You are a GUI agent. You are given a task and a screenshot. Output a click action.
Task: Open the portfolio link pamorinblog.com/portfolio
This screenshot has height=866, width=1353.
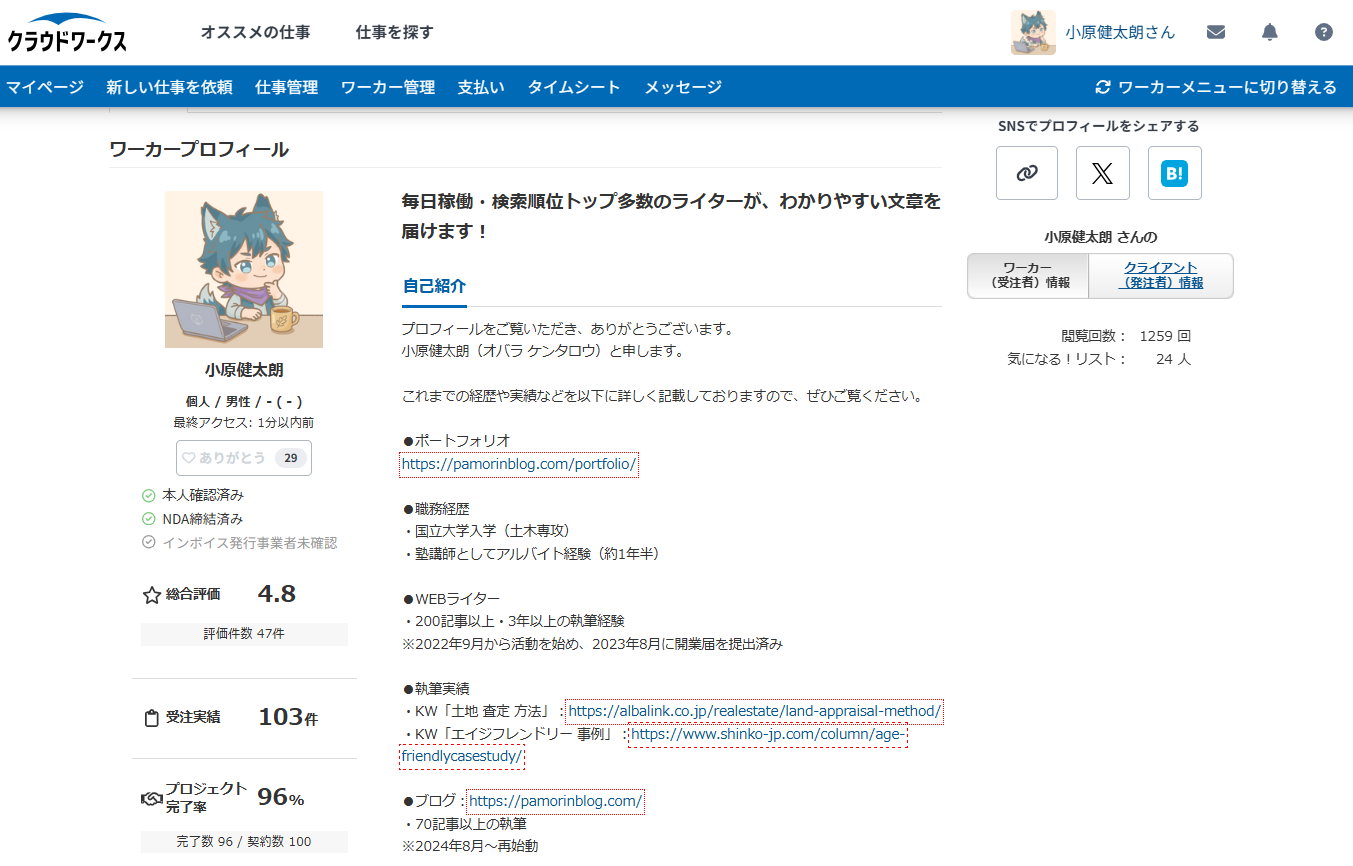[518, 463]
